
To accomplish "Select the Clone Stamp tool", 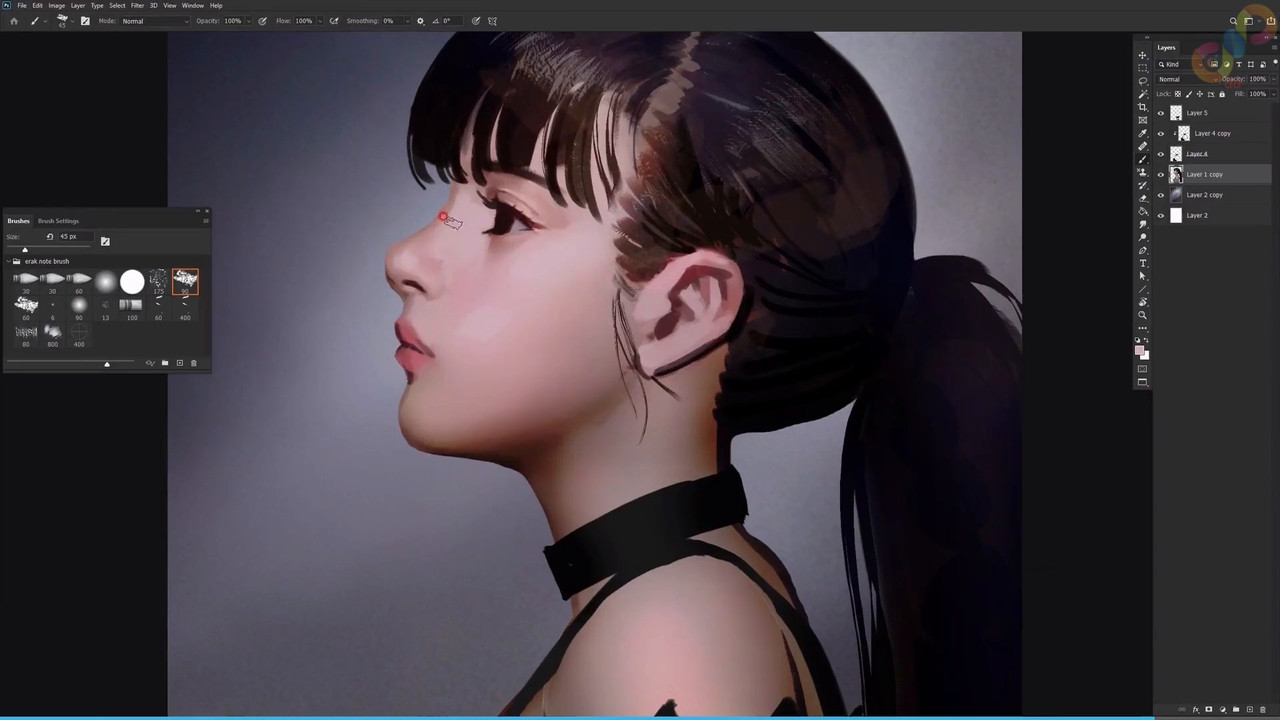I will pyautogui.click(x=1143, y=172).
